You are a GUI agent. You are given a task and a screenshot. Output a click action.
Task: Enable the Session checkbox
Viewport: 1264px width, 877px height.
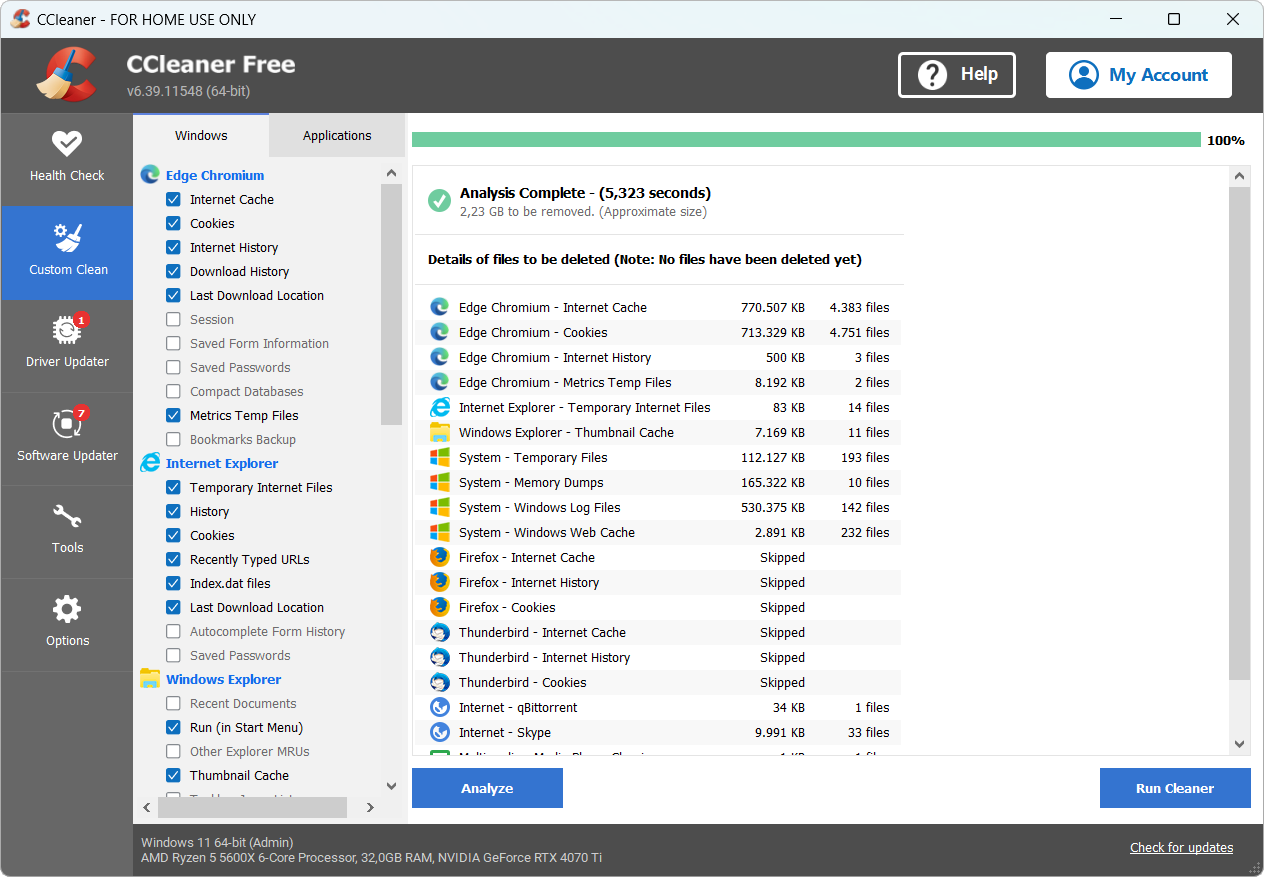[173, 319]
